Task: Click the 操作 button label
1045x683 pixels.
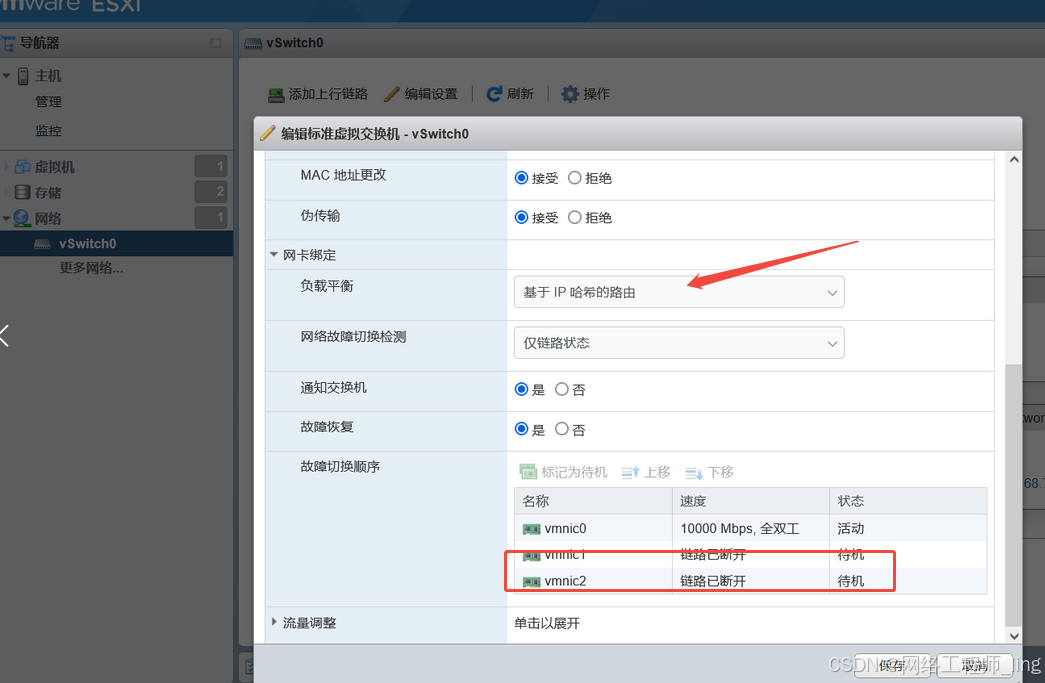Action: click(596, 94)
